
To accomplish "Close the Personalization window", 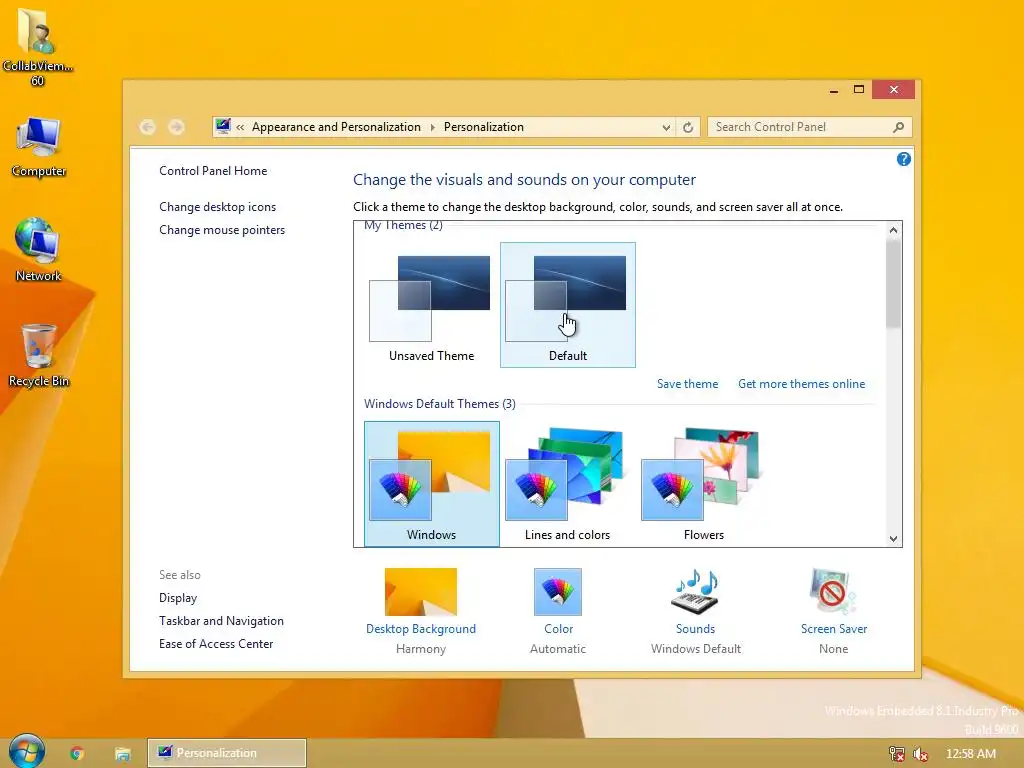I will point(893,89).
